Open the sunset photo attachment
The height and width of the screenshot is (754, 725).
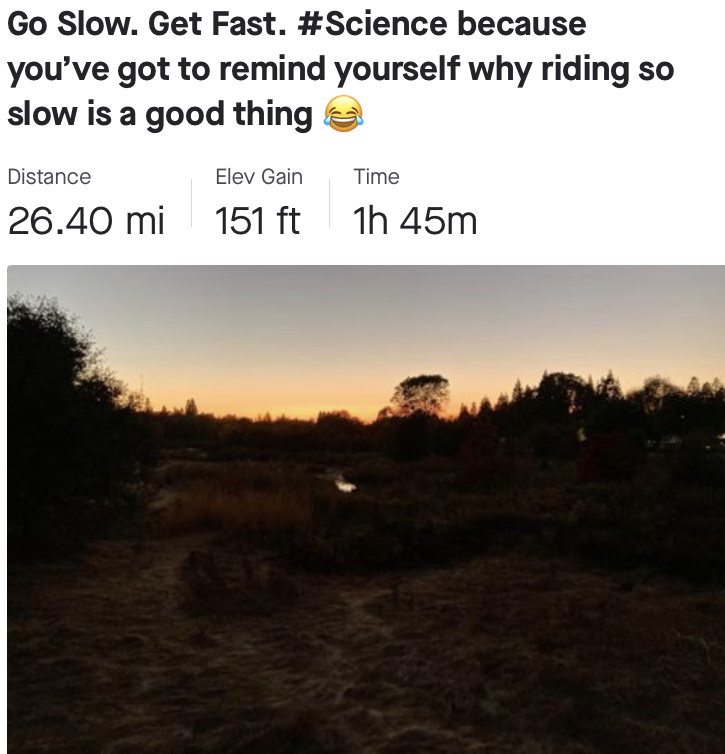[x=366, y=509]
